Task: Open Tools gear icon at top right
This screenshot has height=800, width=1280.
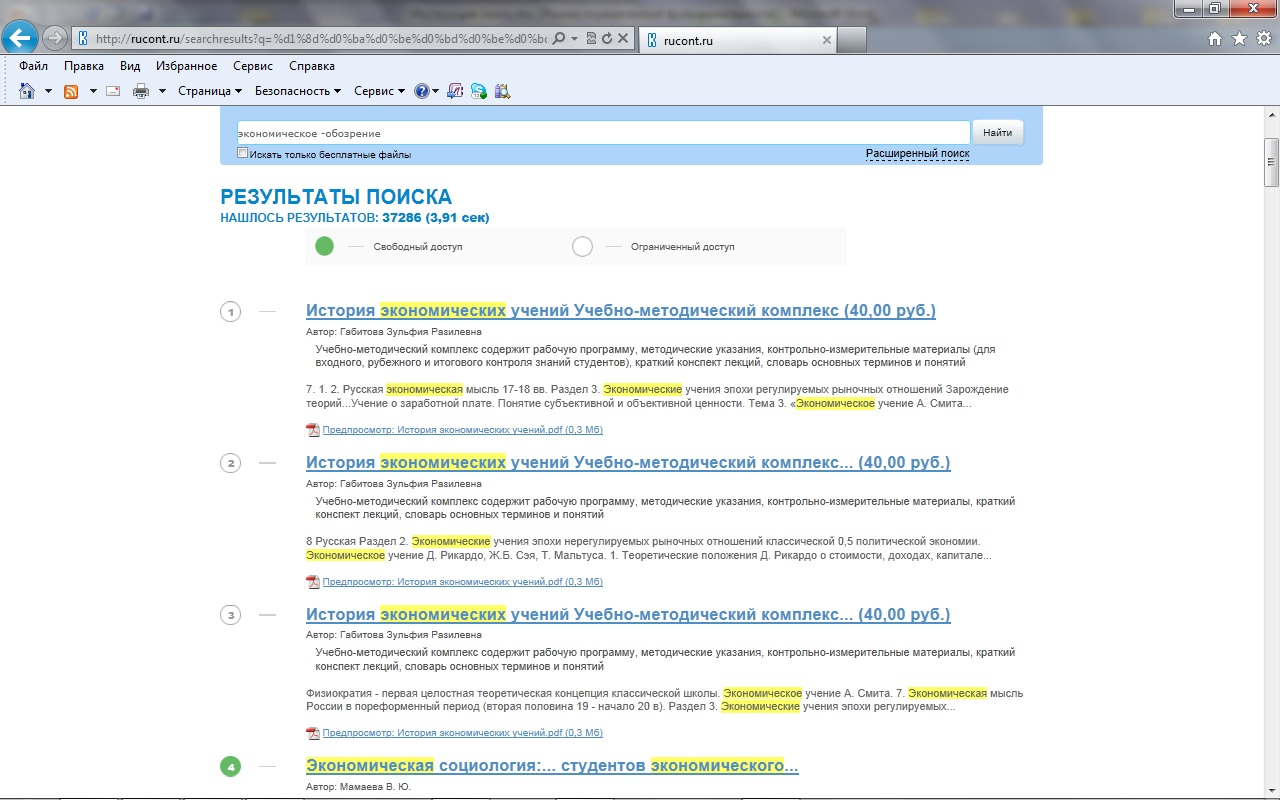Action: (1263, 39)
